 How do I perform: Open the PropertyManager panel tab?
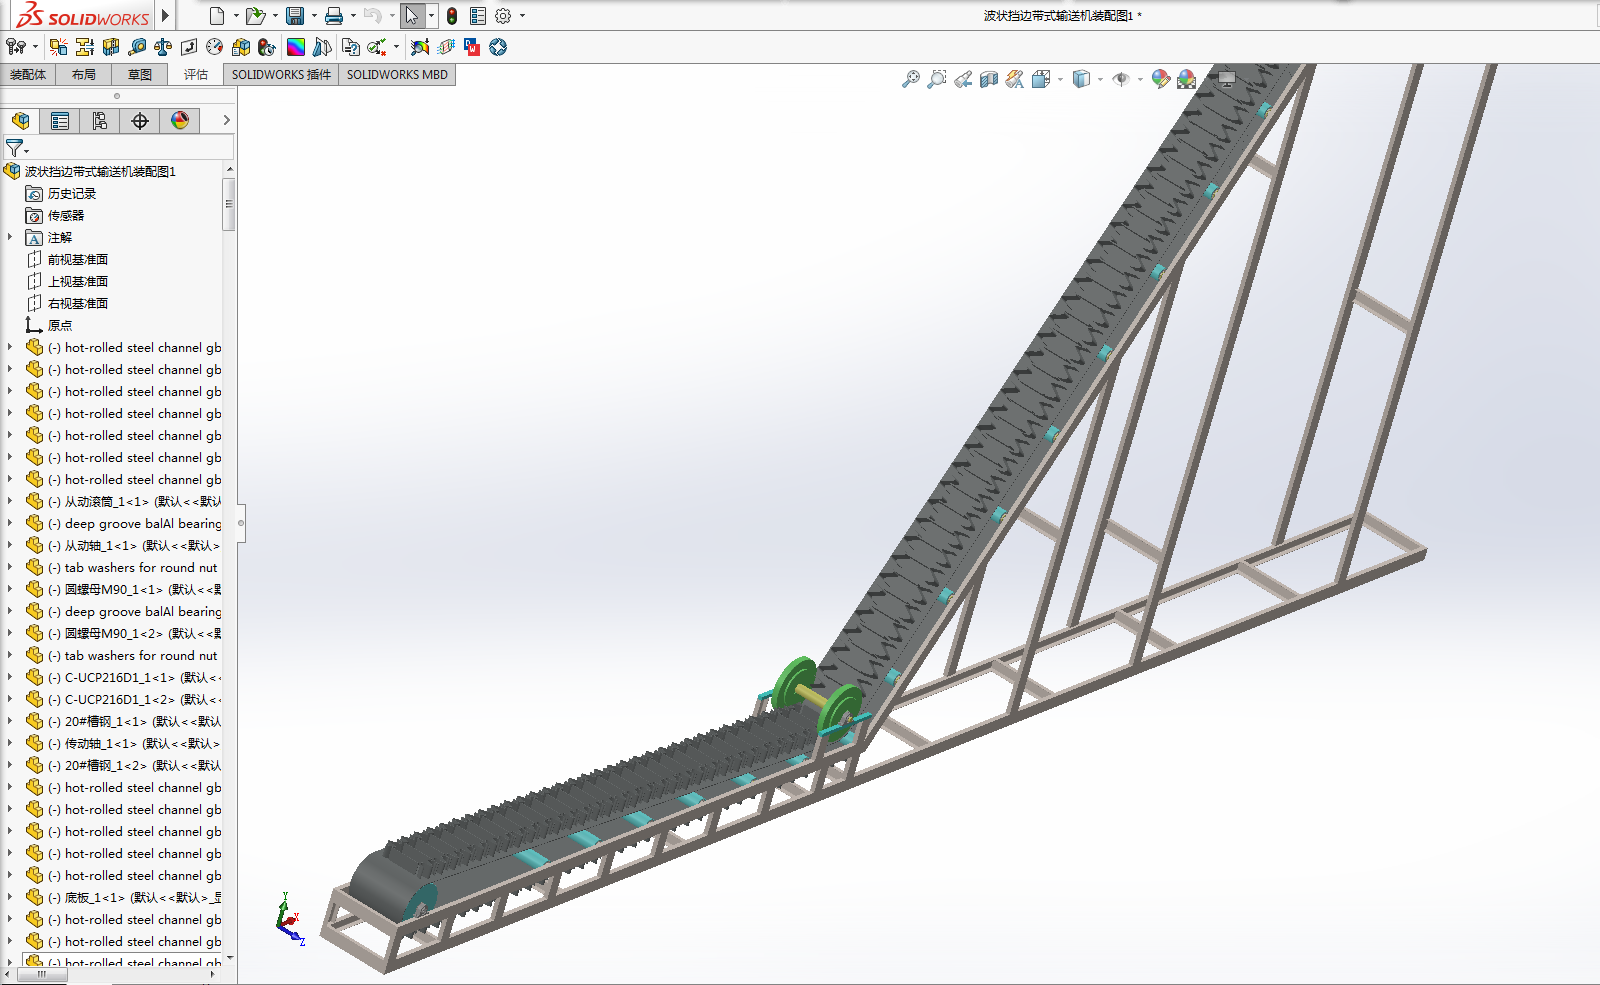pyautogui.click(x=60, y=121)
